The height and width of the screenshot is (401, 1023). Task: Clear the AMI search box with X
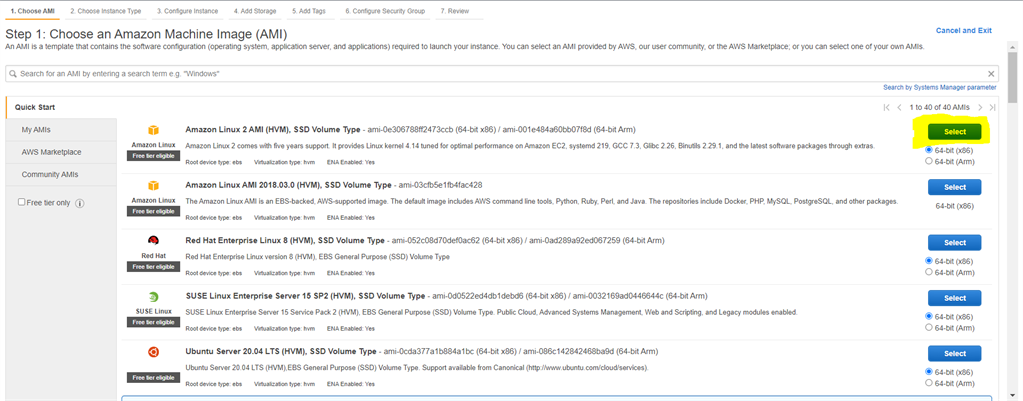click(991, 74)
